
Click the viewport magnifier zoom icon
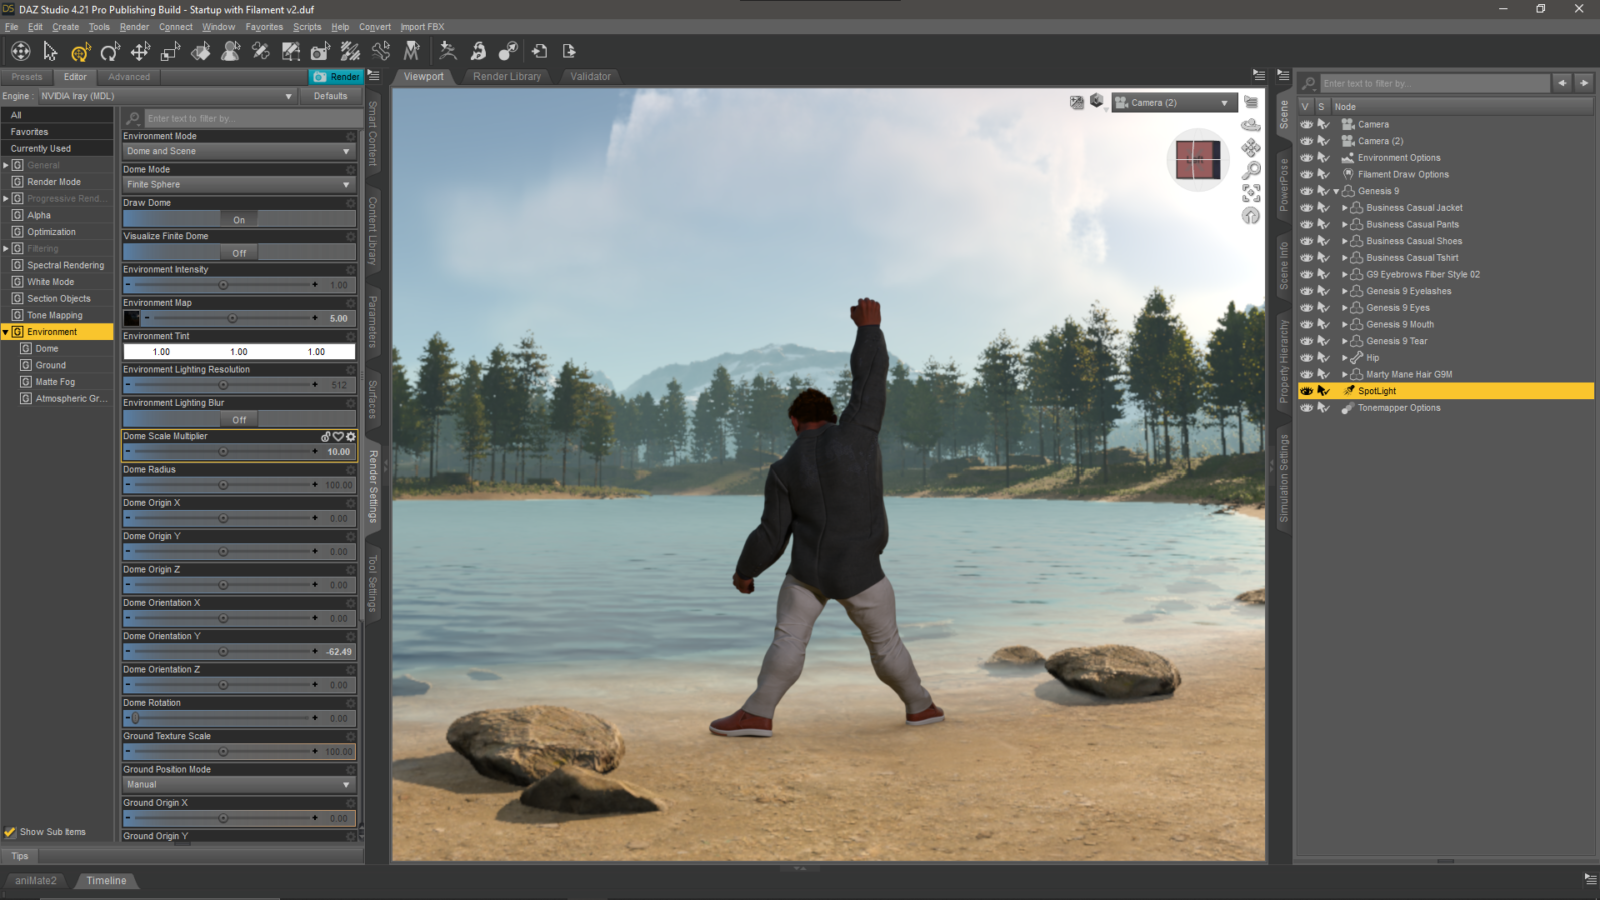click(x=1250, y=169)
